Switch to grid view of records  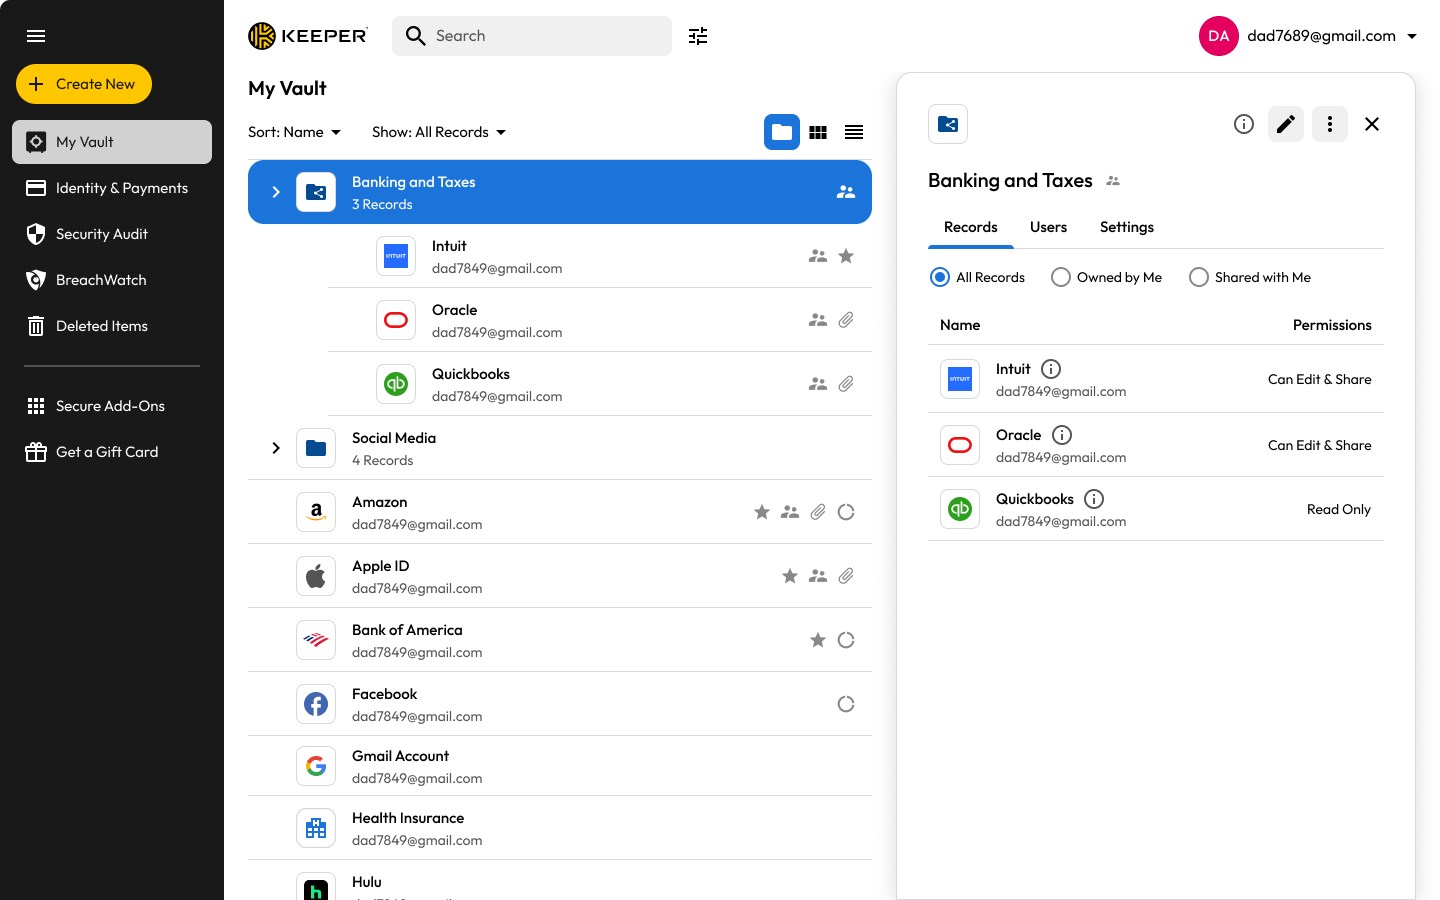818,131
